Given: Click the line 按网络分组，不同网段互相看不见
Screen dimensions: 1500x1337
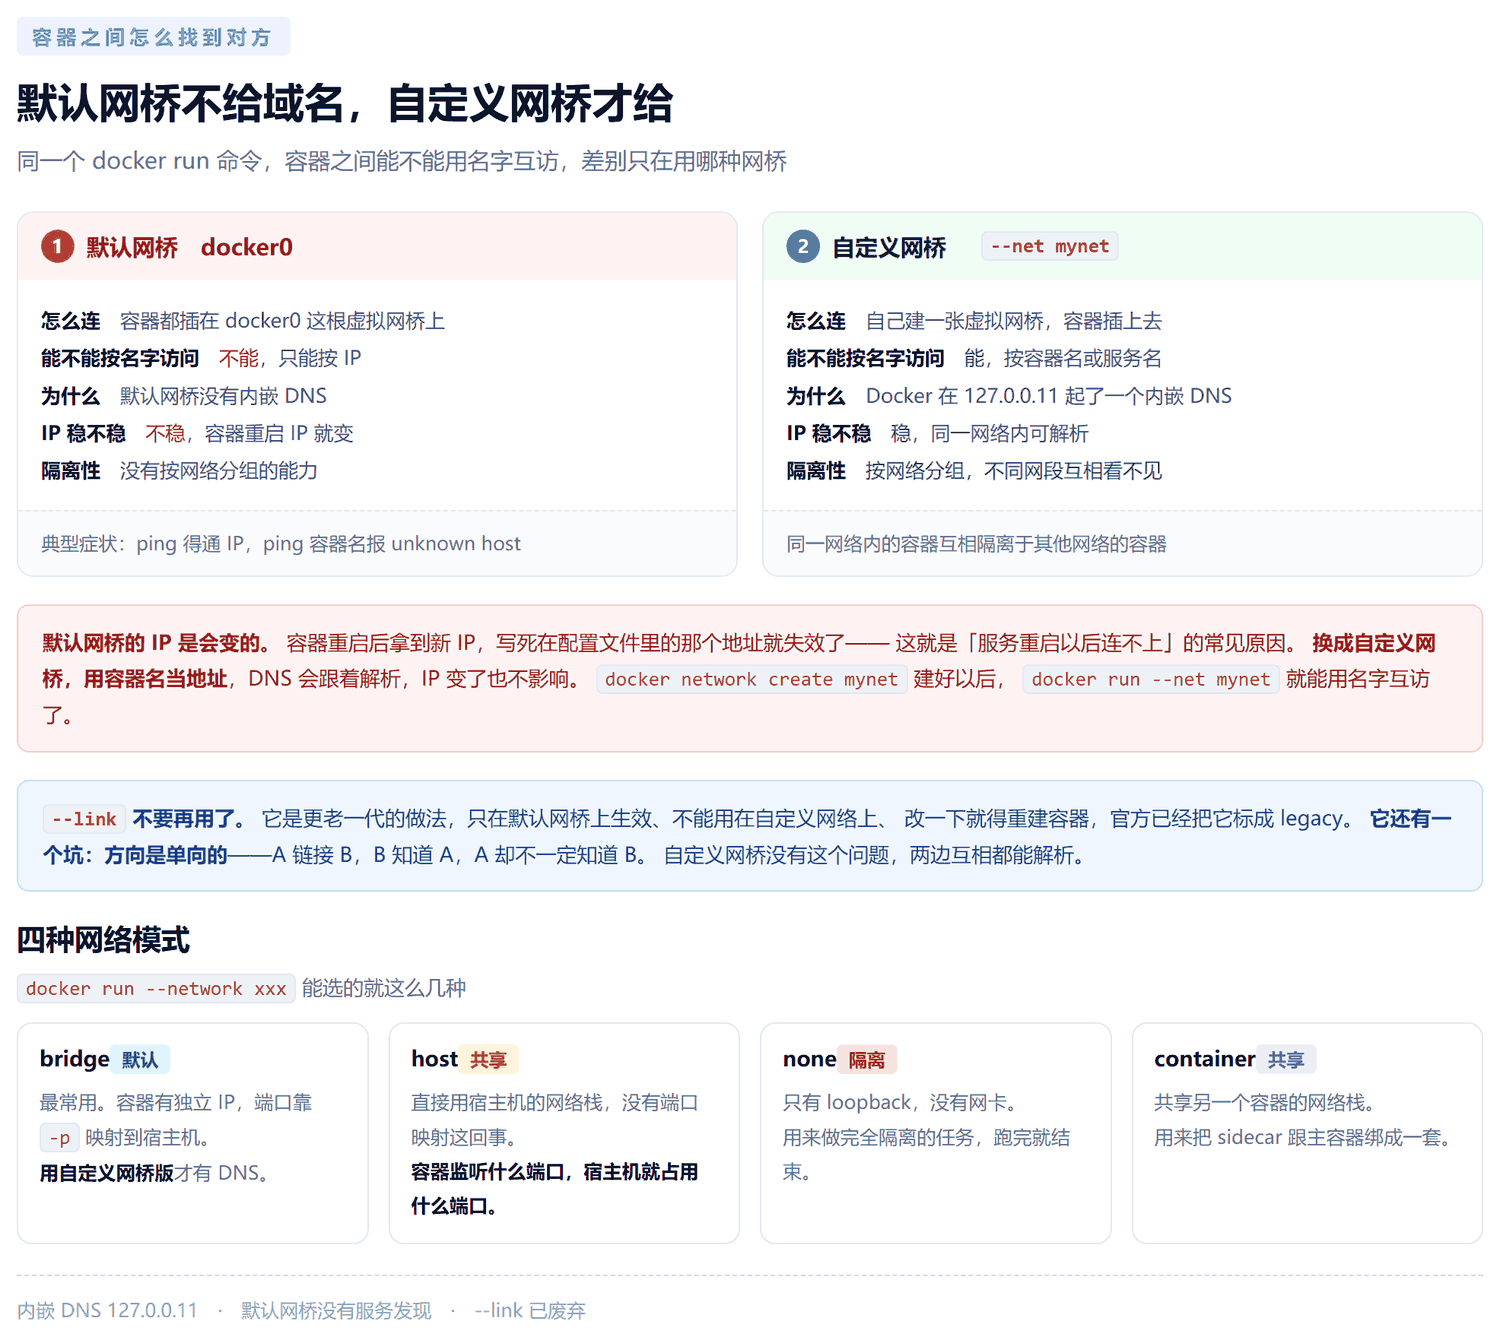Looking at the screenshot, I should (x=1014, y=471).
